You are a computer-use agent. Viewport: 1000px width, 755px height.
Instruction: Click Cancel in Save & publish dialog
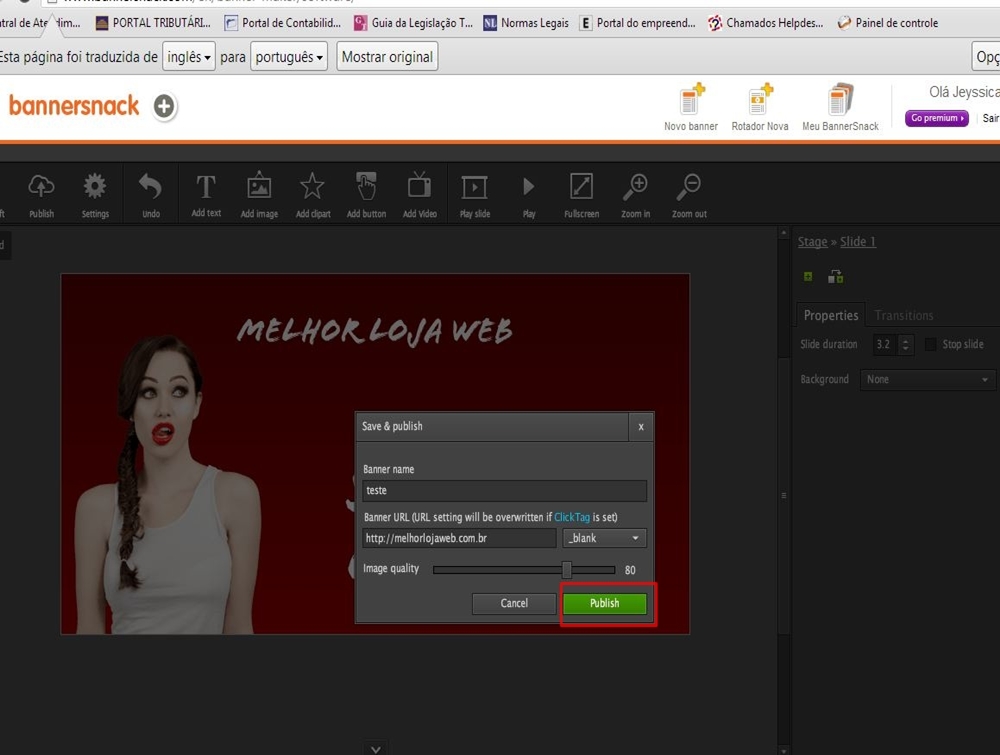(x=514, y=603)
